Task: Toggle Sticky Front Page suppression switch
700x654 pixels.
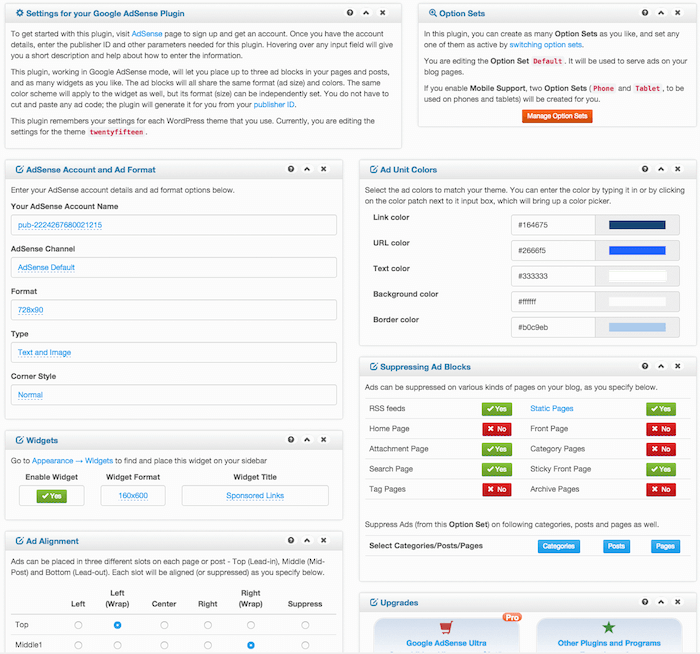Action: tap(661, 469)
